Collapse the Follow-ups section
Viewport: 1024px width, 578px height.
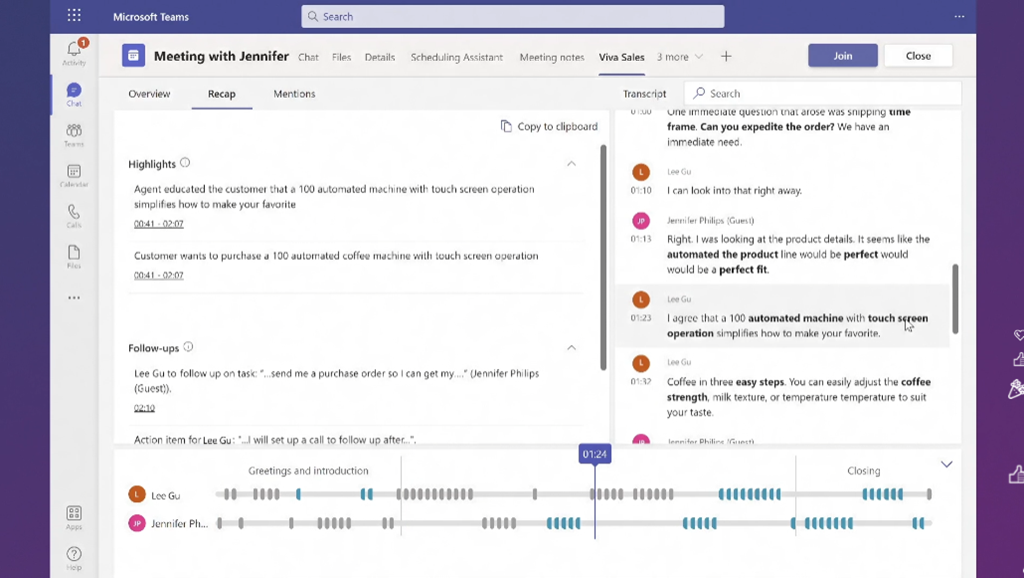coord(571,348)
